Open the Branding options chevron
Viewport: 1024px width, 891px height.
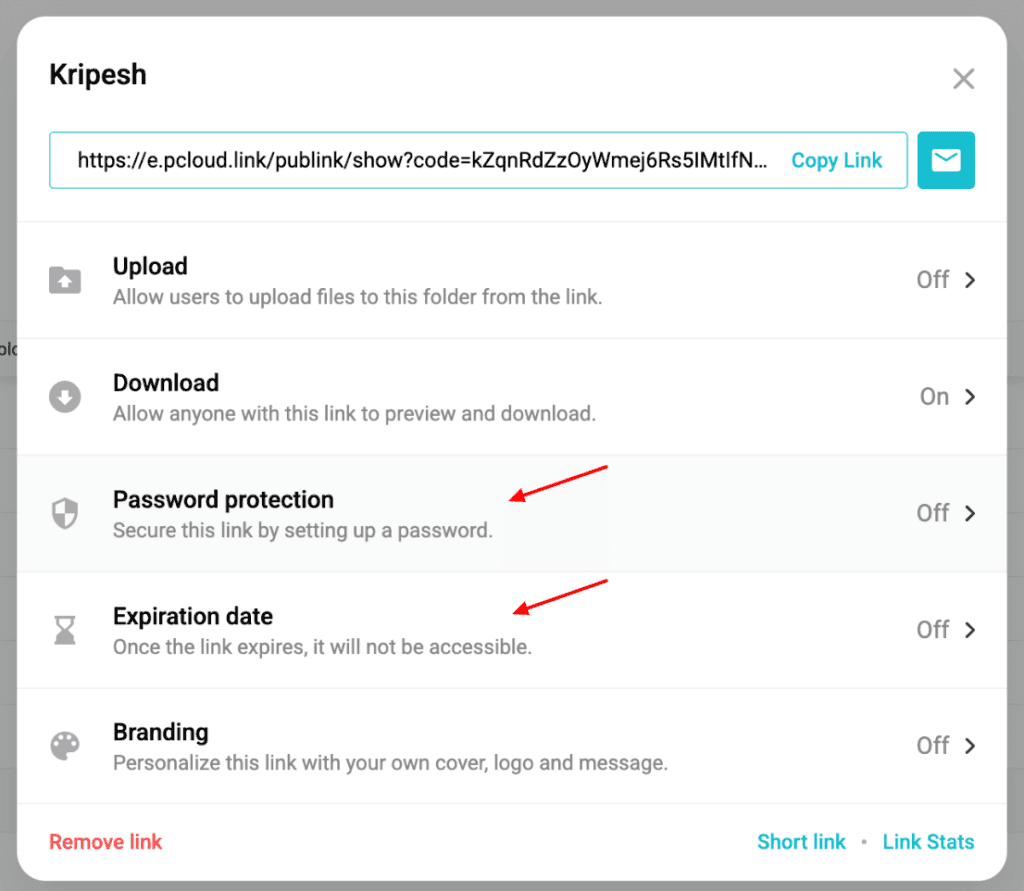970,746
